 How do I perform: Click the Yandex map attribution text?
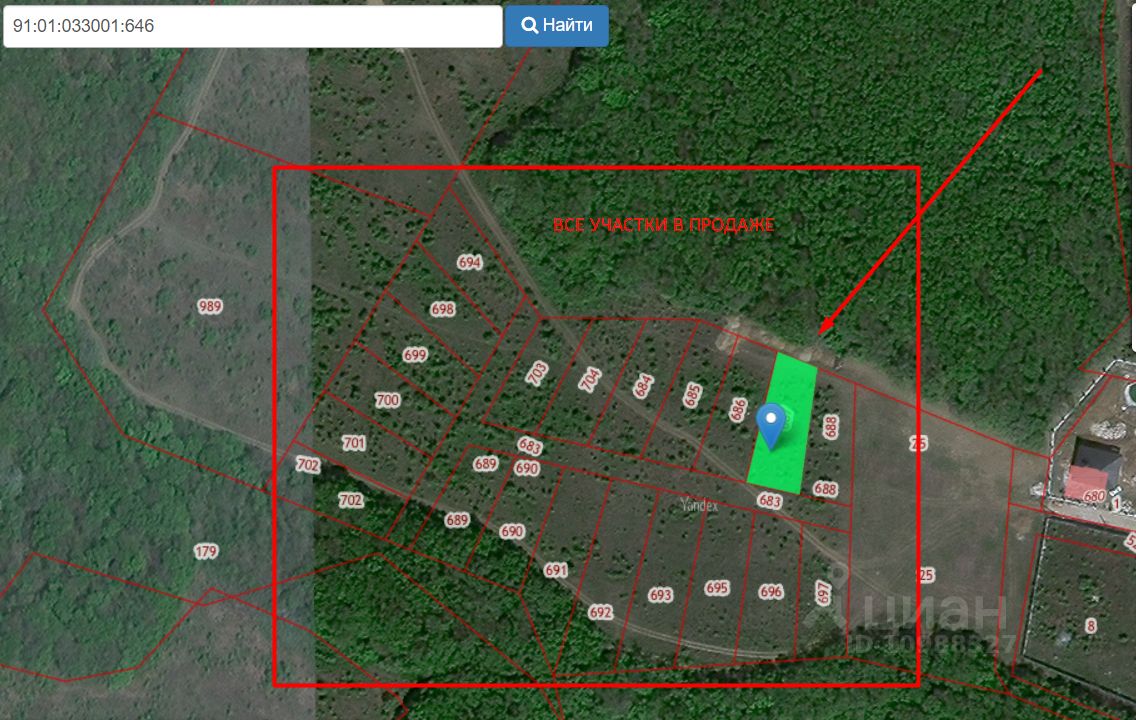point(699,506)
